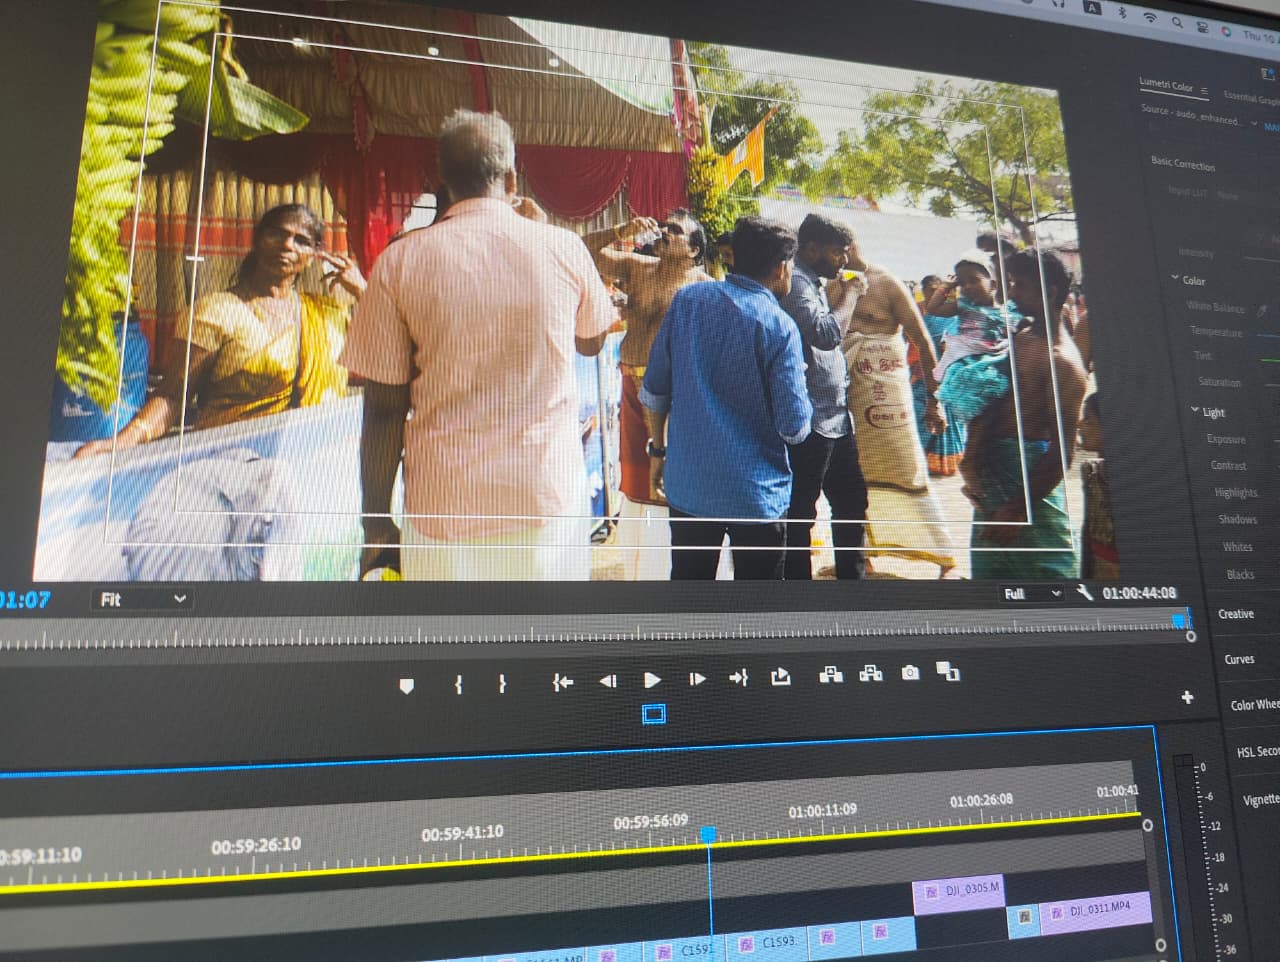Image resolution: width=1280 pixels, height=962 pixels.
Task: Play the sequence in the Program Monitor
Action: [x=652, y=680]
